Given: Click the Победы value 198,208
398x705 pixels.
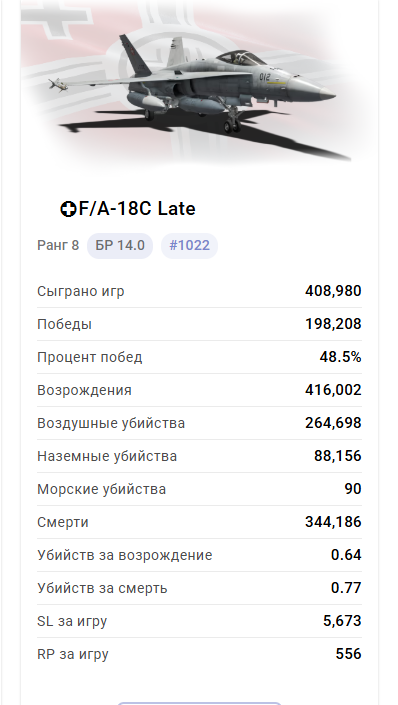Looking at the screenshot, I should (x=333, y=324).
